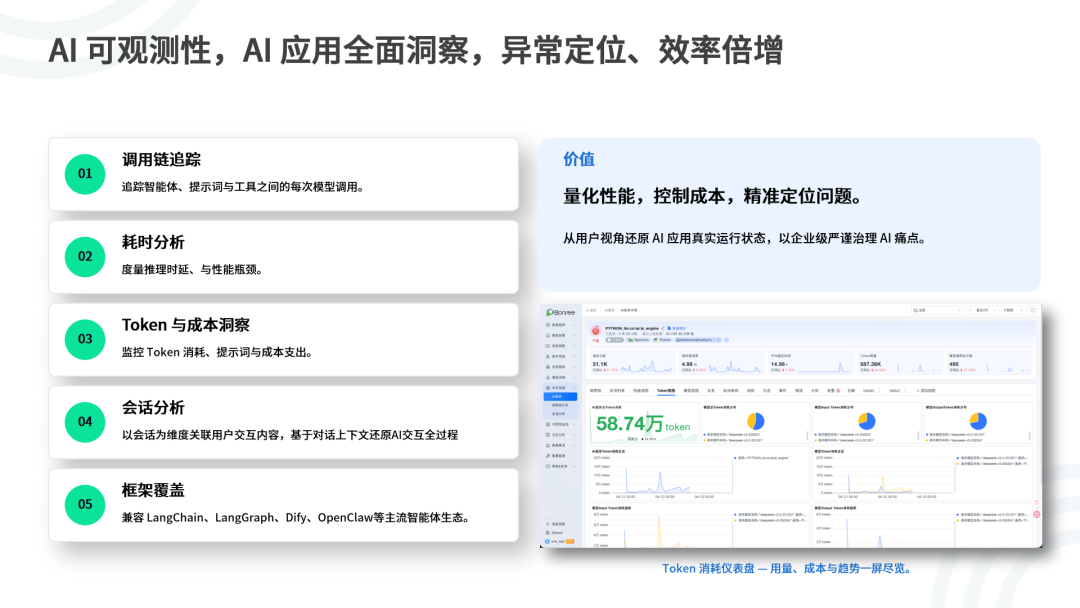This screenshot has height=608, width=1080.
Task: Click the pencil edit icon beside PYTHON service name
Action: pyautogui.click(x=663, y=328)
